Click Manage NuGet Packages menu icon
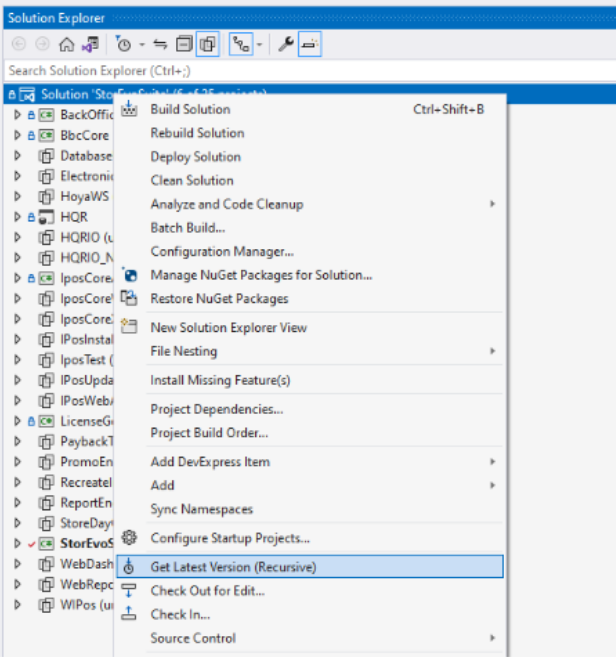The width and height of the screenshot is (616, 657). pyautogui.click(x=129, y=275)
